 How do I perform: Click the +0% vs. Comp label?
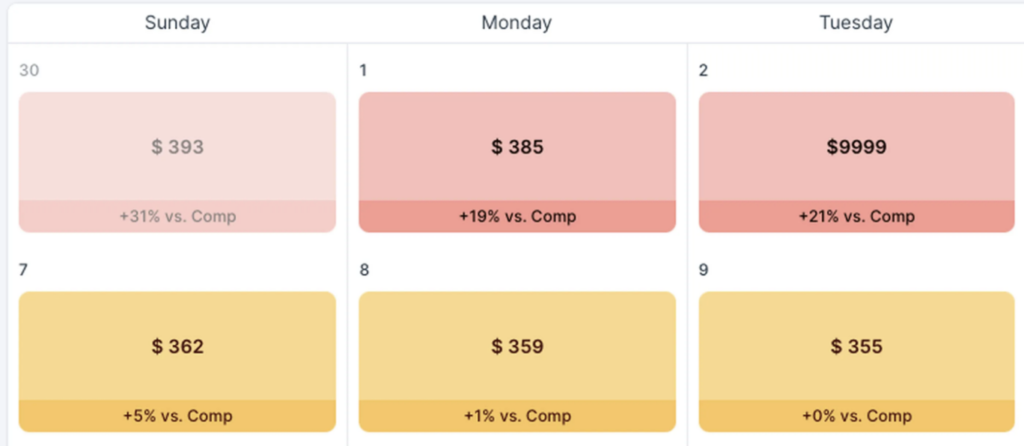click(856, 416)
